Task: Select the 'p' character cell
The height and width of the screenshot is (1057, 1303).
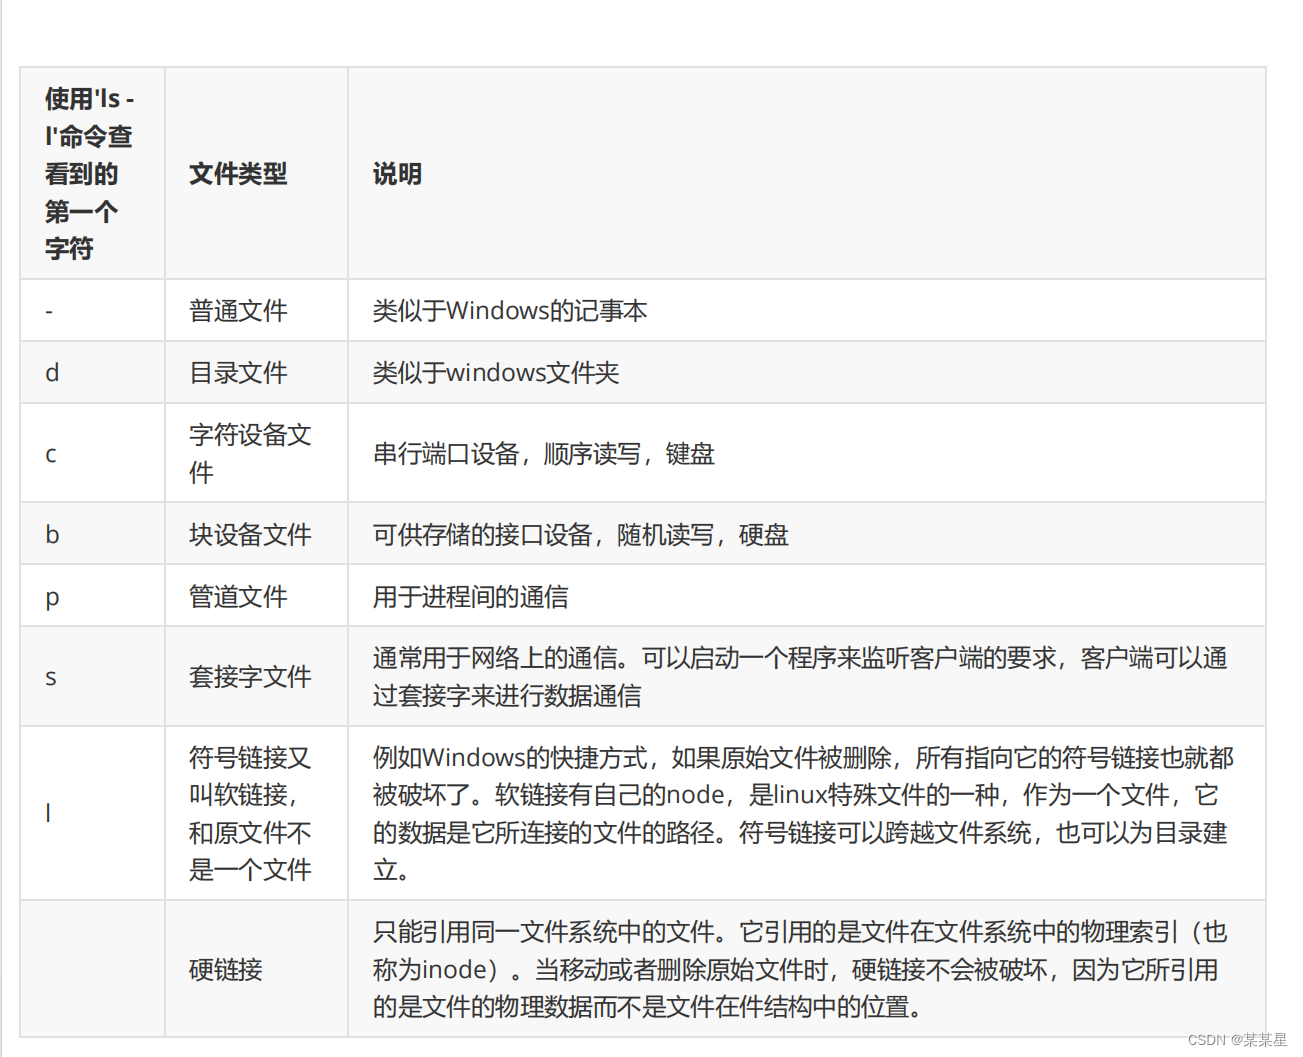Action: (92, 596)
